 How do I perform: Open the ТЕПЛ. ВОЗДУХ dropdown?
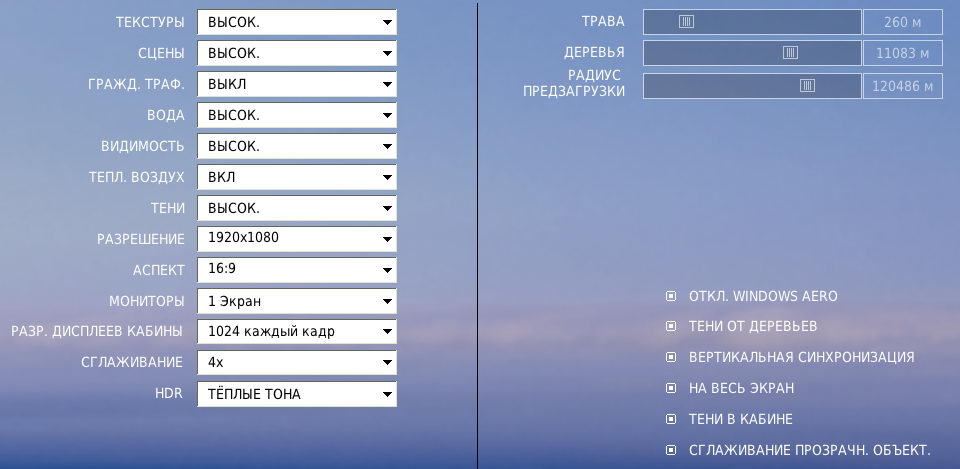coord(297,177)
